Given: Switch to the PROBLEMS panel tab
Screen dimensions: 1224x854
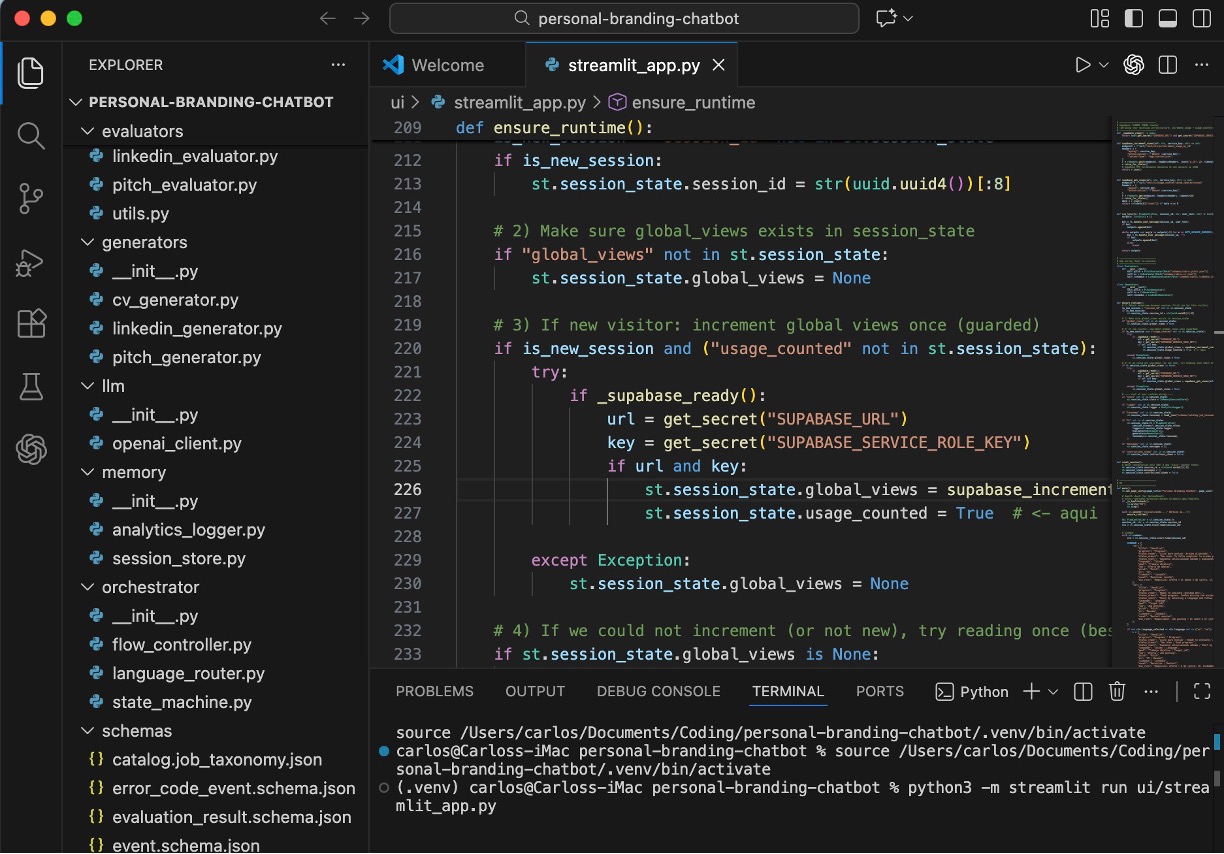Looking at the screenshot, I should (x=434, y=692).
